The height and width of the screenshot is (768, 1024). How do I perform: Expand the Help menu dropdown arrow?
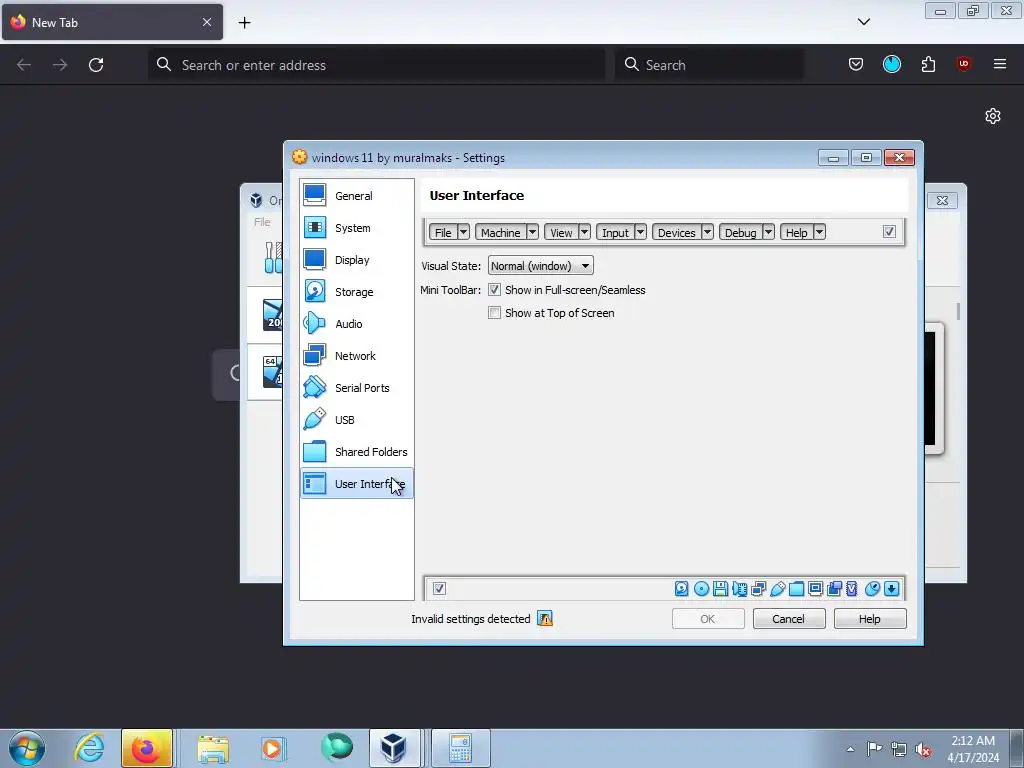tap(820, 232)
